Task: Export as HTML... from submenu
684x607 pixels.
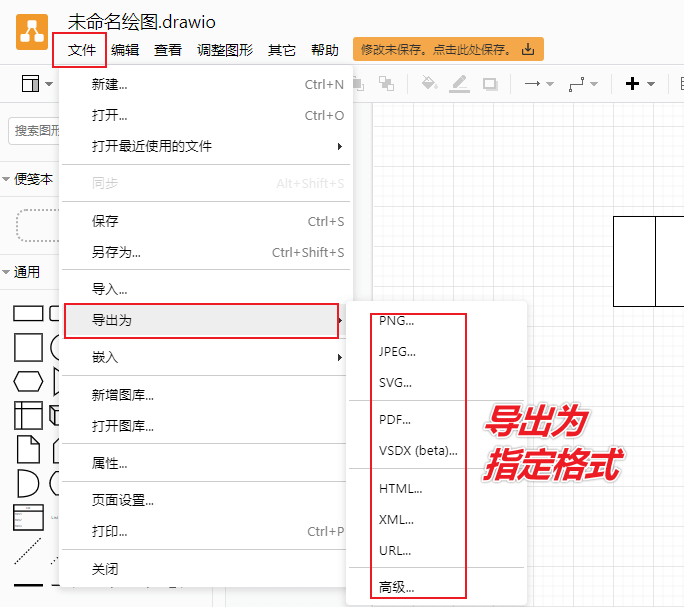Action: 436,489
